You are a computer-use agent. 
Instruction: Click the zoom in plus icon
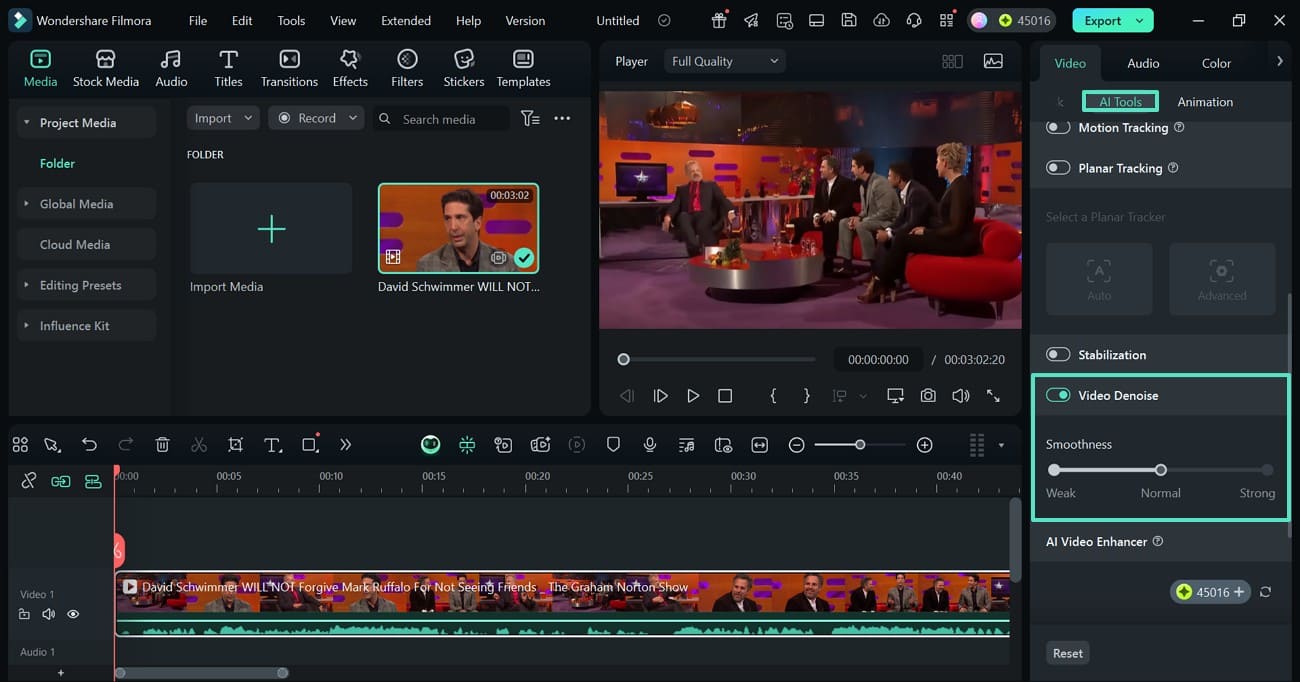pos(925,445)
